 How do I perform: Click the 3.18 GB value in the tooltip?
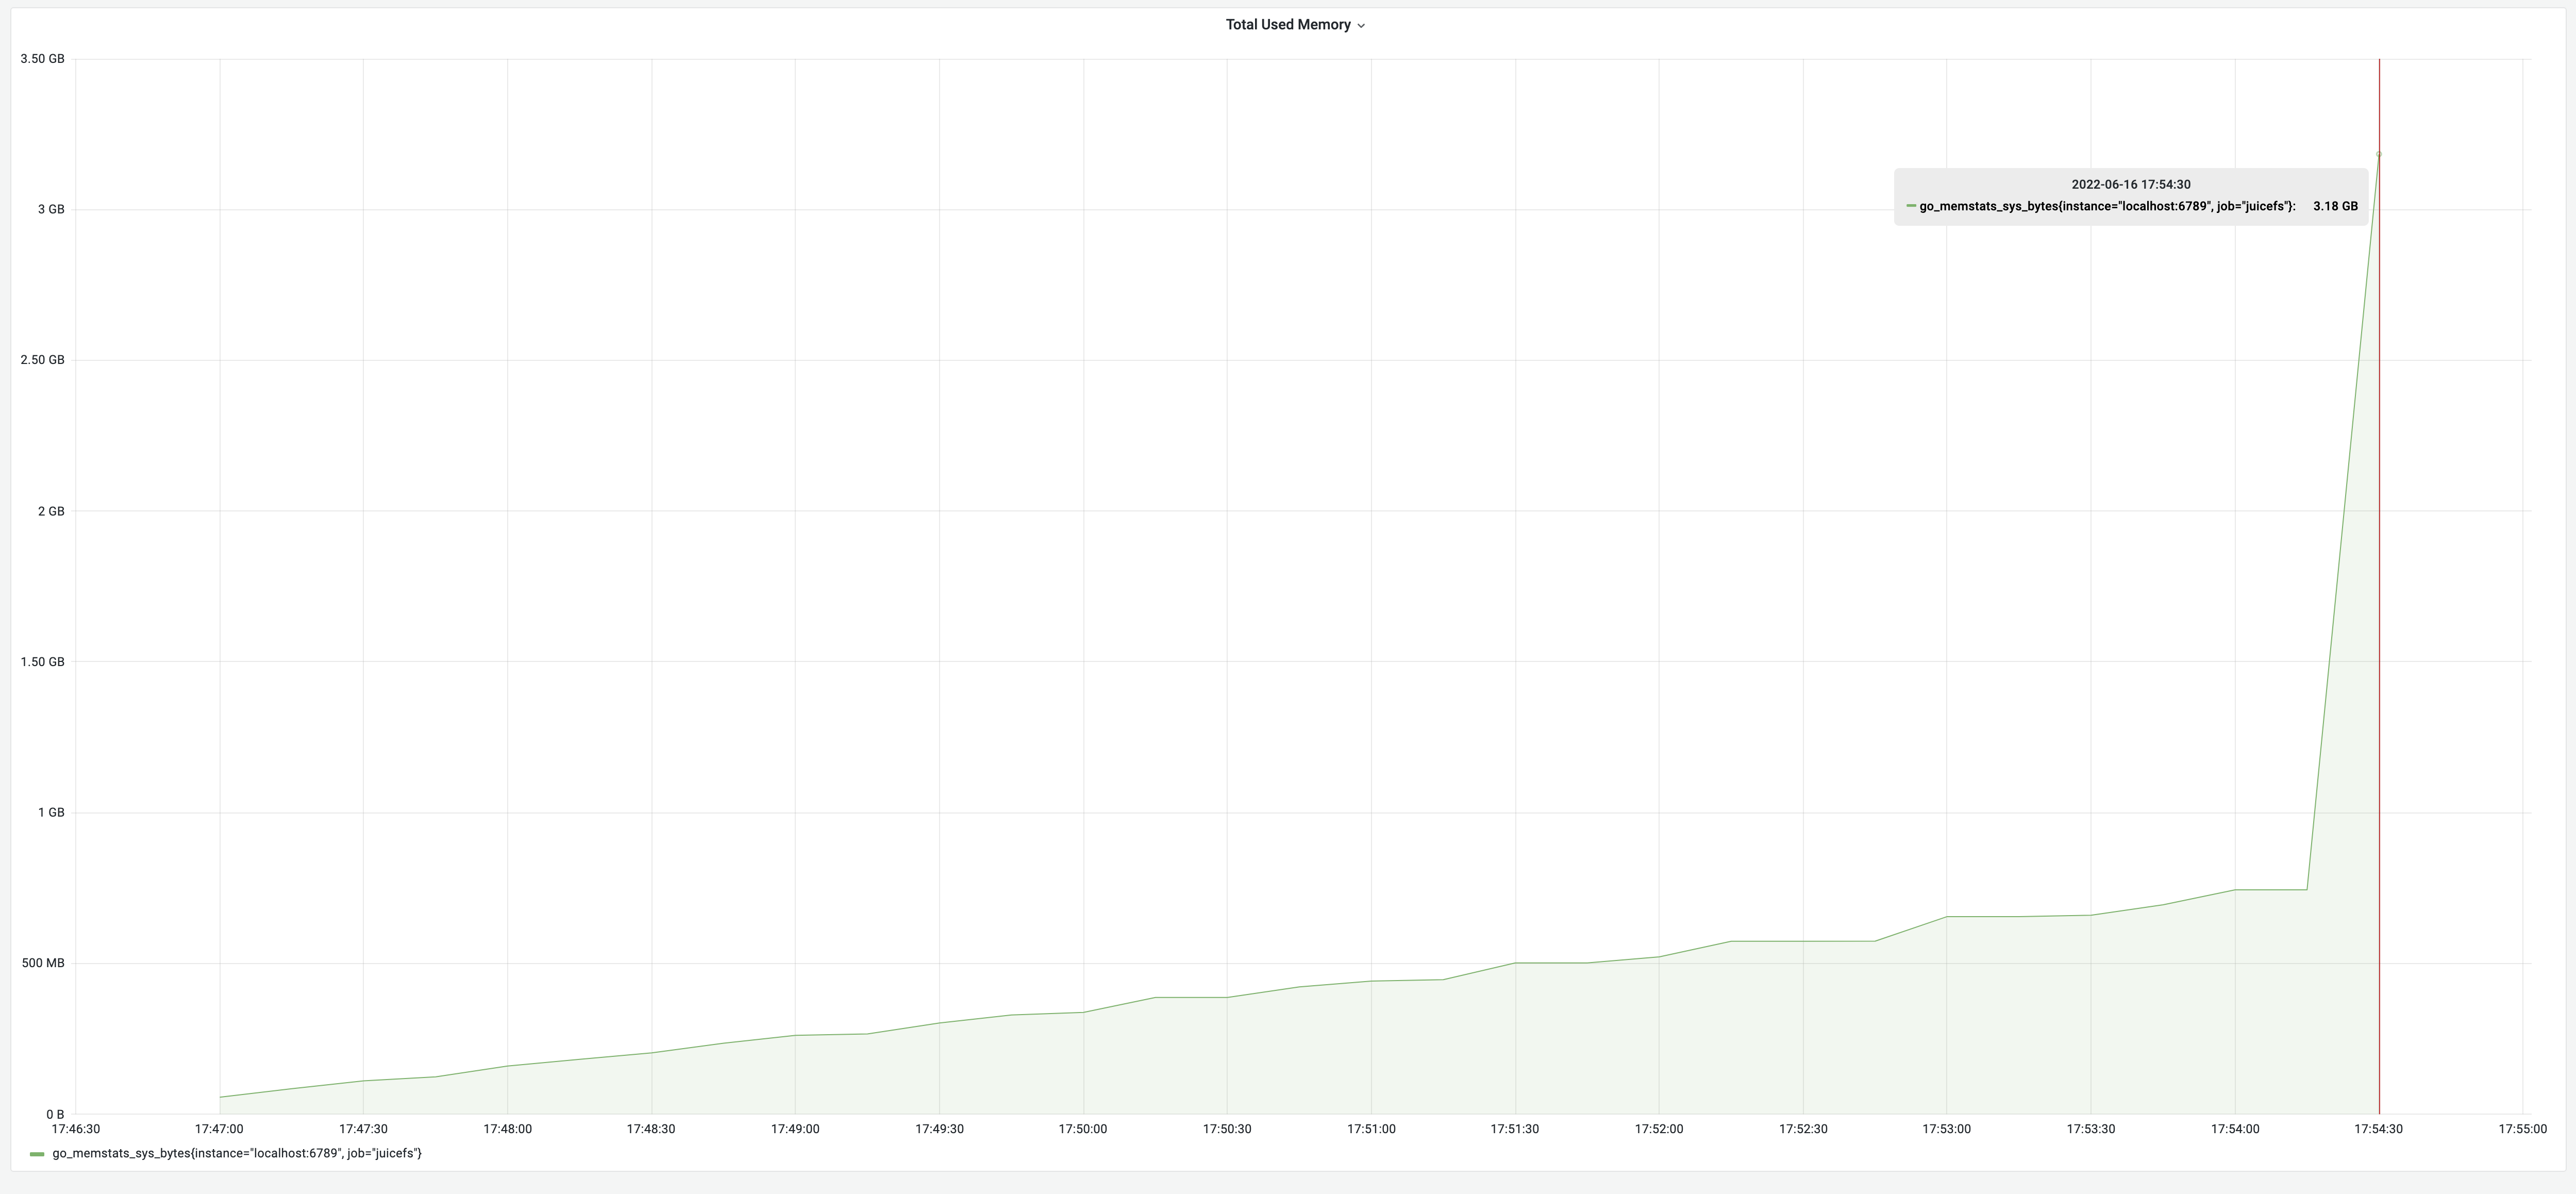[x=2335, y=206]
